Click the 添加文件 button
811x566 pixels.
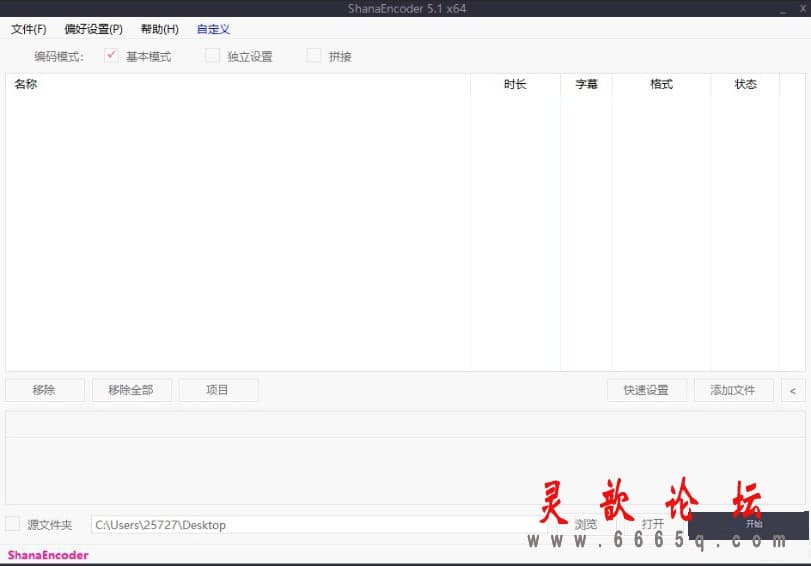click(733, 390)
